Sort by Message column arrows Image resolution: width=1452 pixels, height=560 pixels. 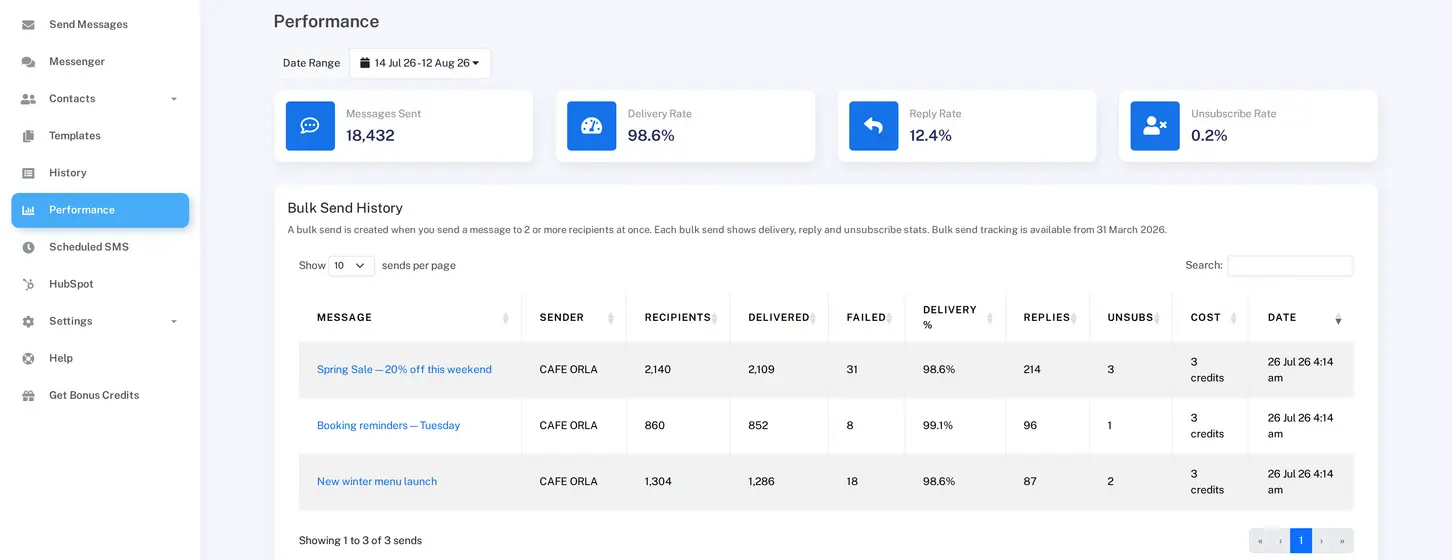click(505, 318)
